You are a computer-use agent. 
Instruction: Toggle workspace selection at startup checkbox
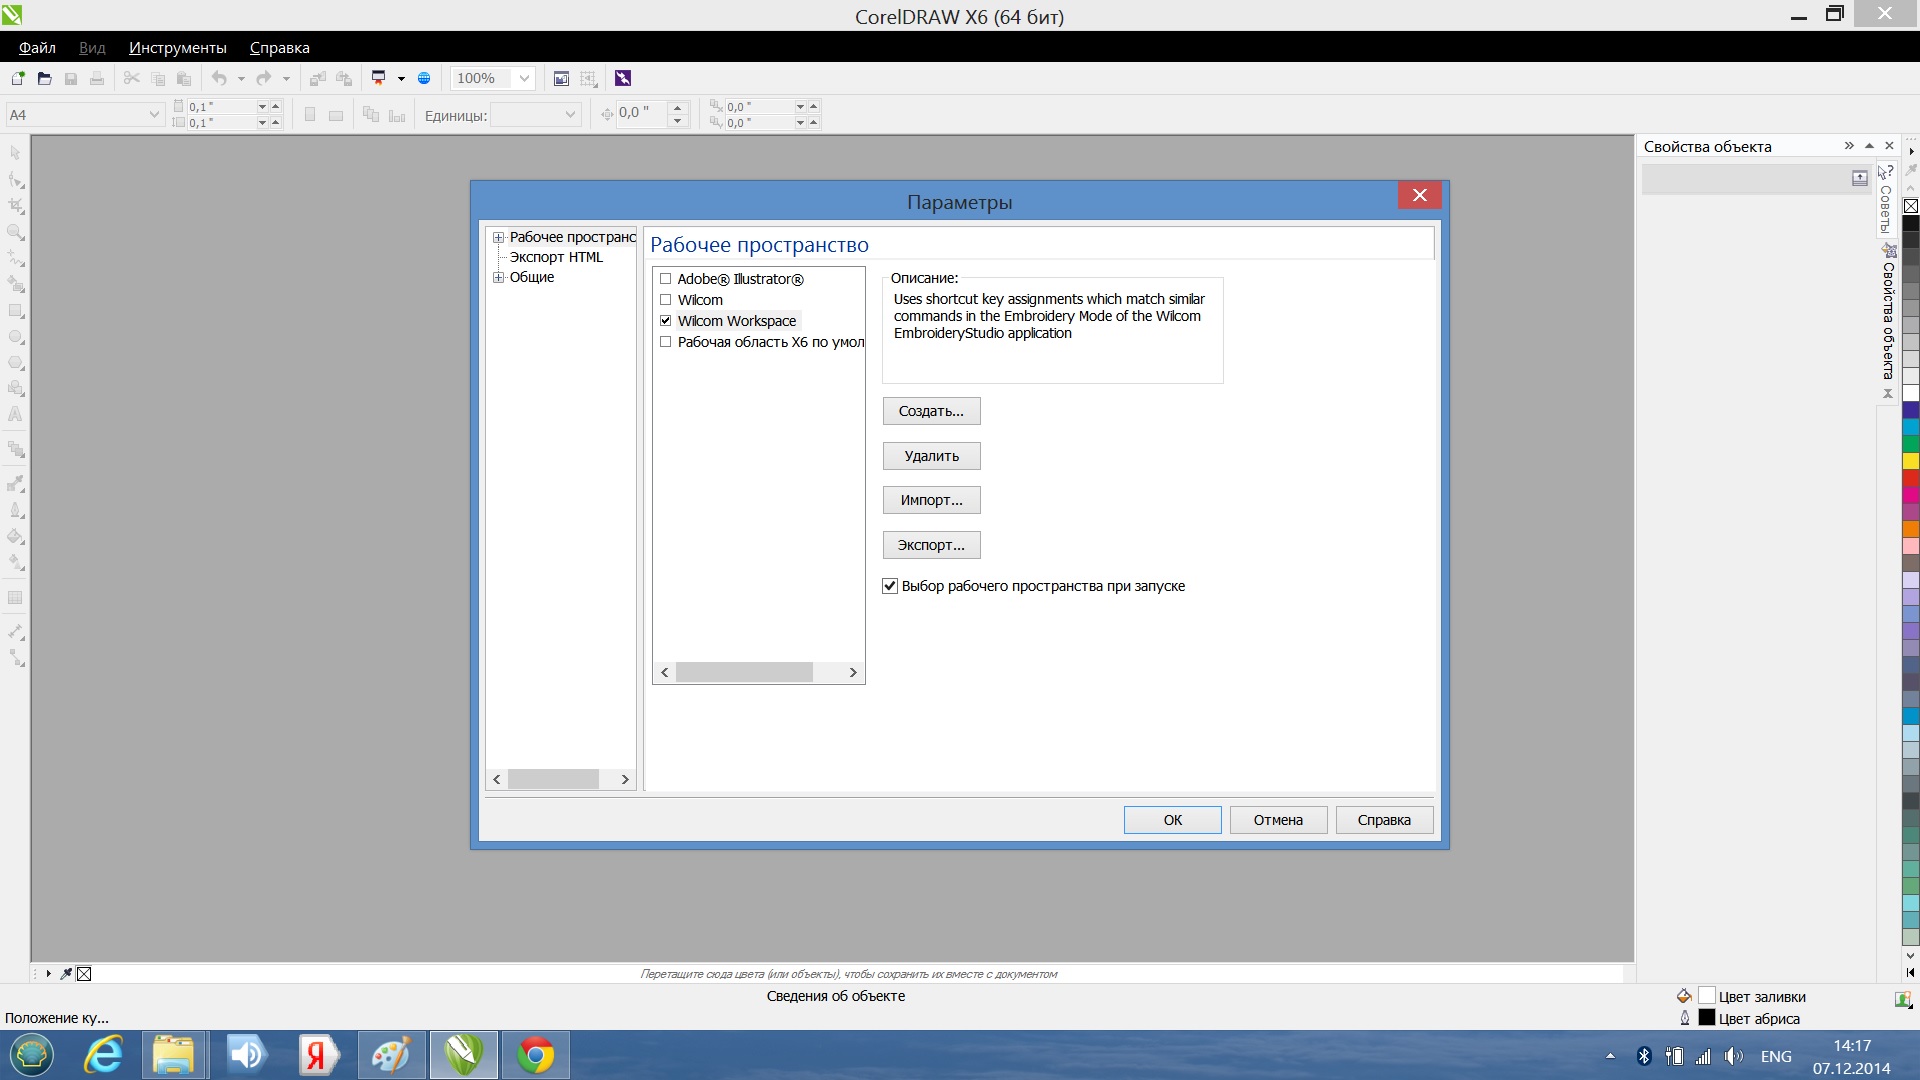(x=890, y=586)
